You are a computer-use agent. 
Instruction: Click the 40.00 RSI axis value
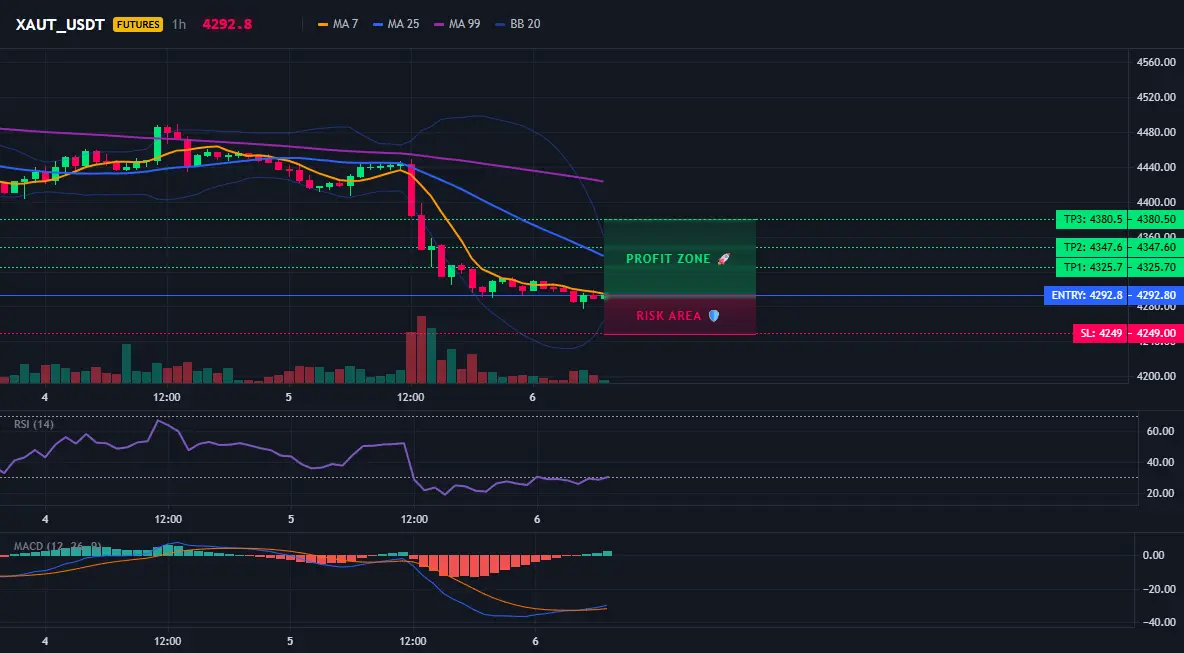point(1161,462)
